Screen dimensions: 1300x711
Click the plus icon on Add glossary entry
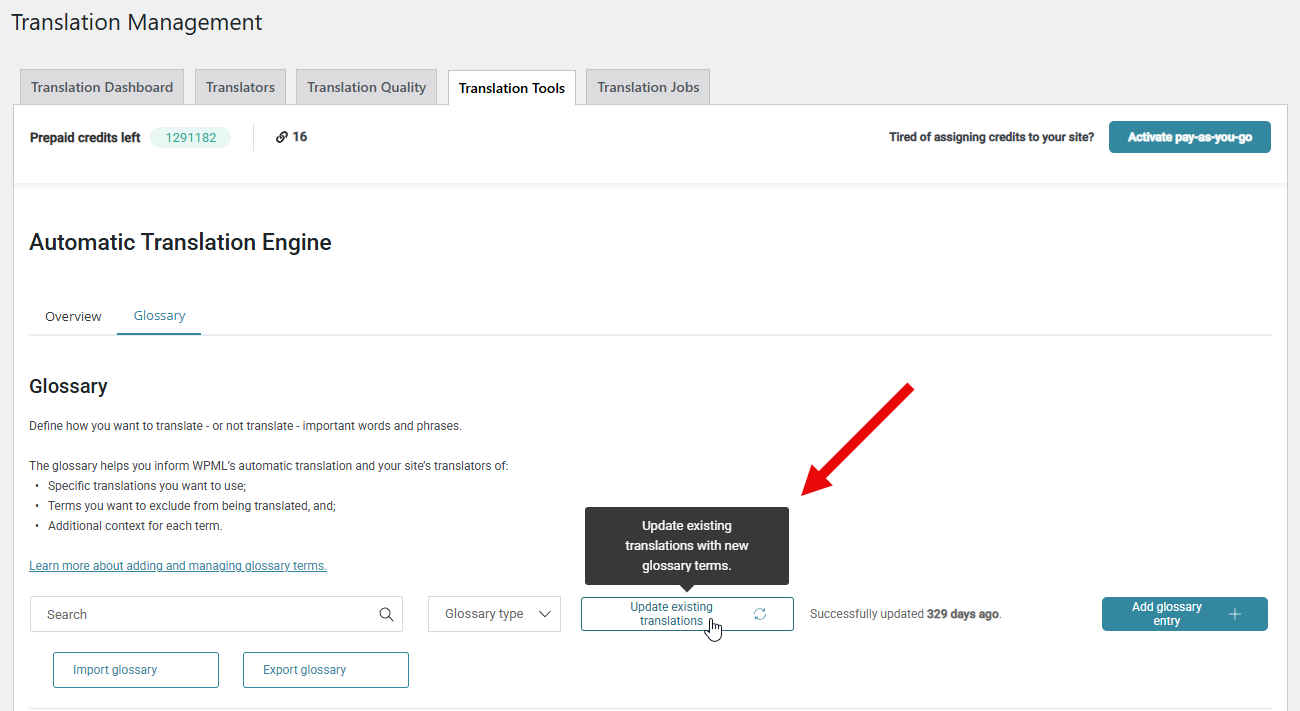(1235, 614)
